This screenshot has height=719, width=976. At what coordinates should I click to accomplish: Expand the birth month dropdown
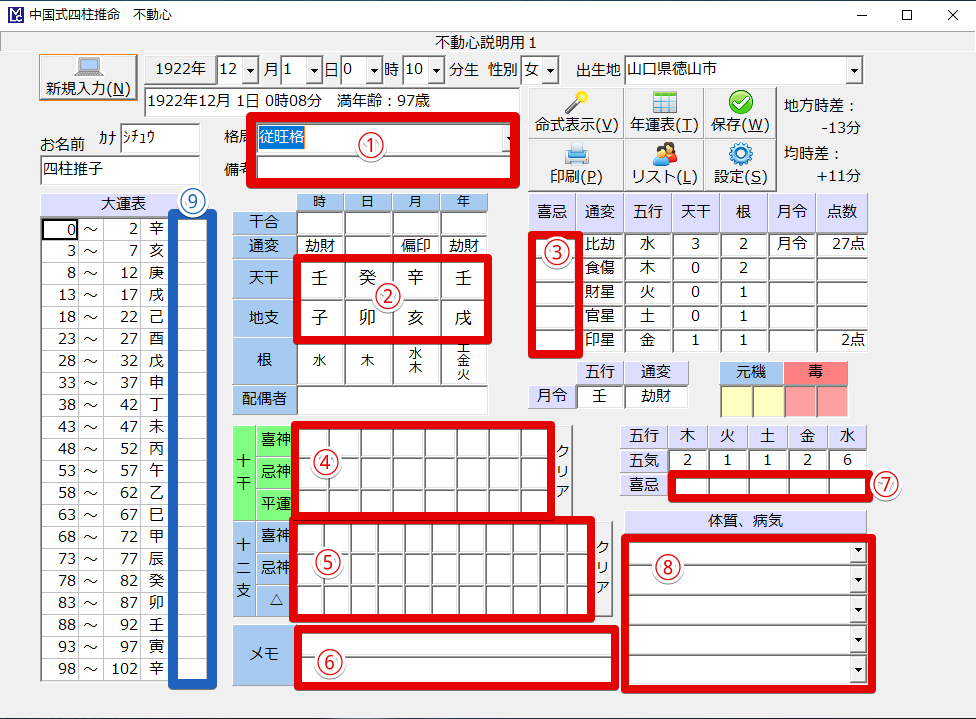tap(249, 70)
